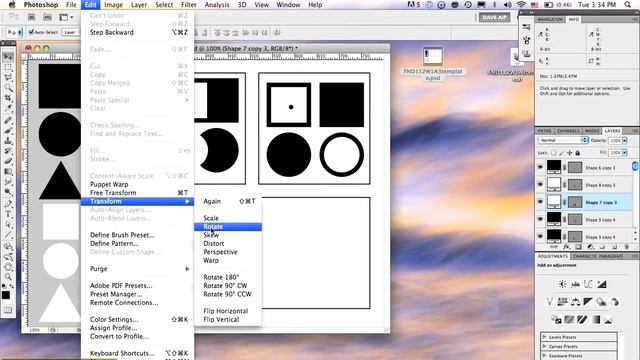Add a Levels adjustment from the icon row
640x360 pixels.
pyautogui.click(x=576, y=284)
